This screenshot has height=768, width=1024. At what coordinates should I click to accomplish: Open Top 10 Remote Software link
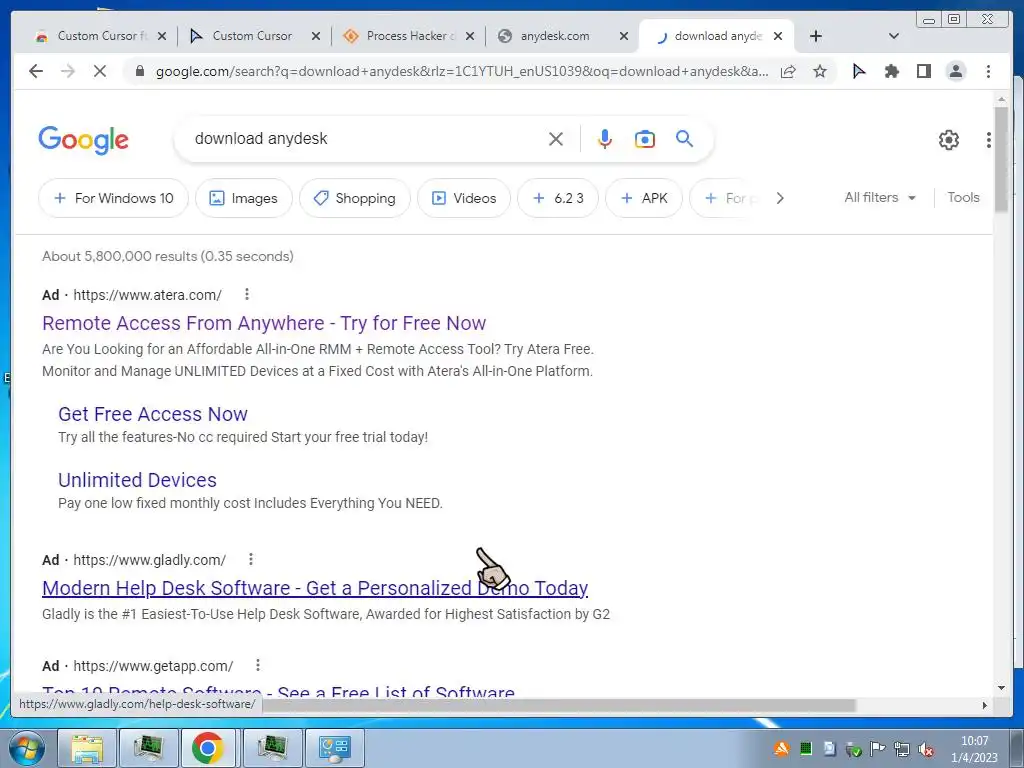point(278,692)
